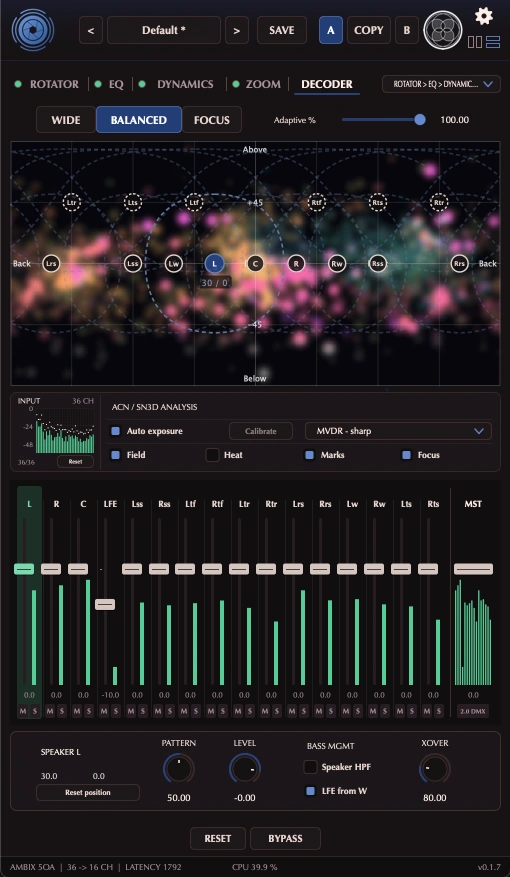Enable the Heat checkbox

click(x=212, y=455)
